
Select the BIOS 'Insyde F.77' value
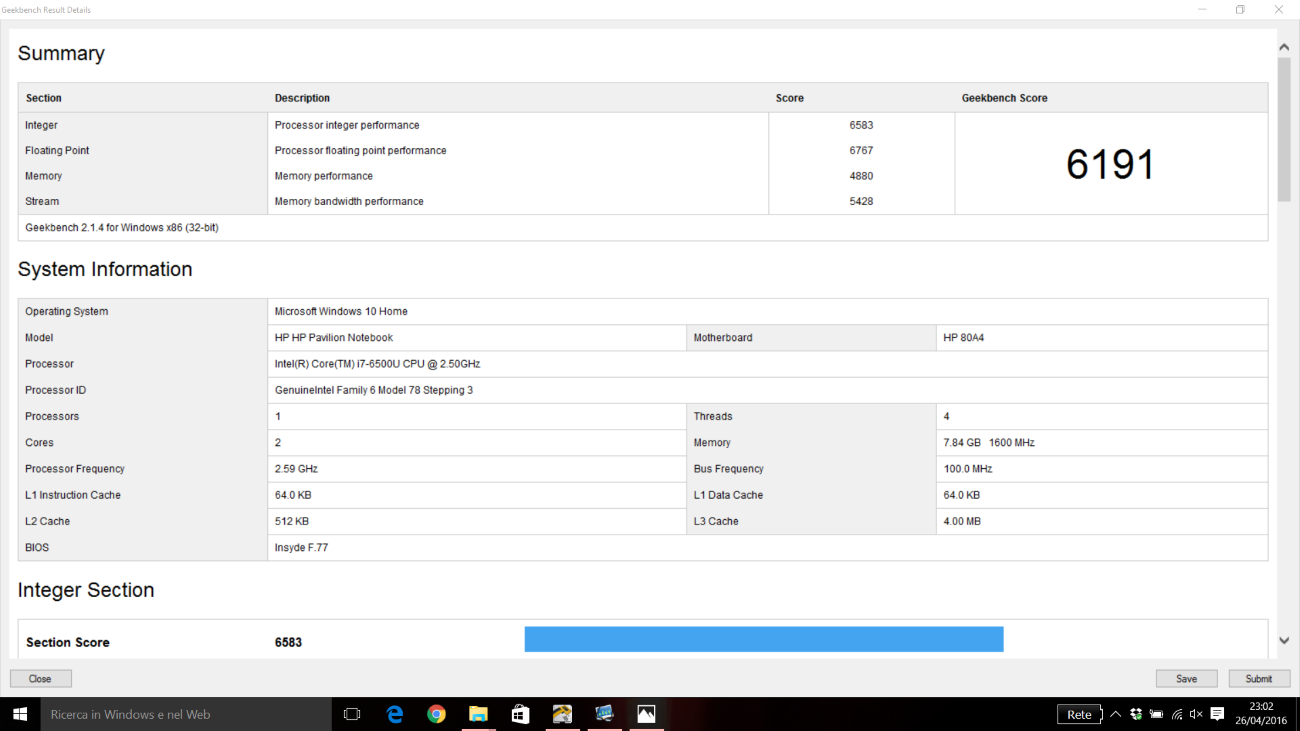click(302, 547)
